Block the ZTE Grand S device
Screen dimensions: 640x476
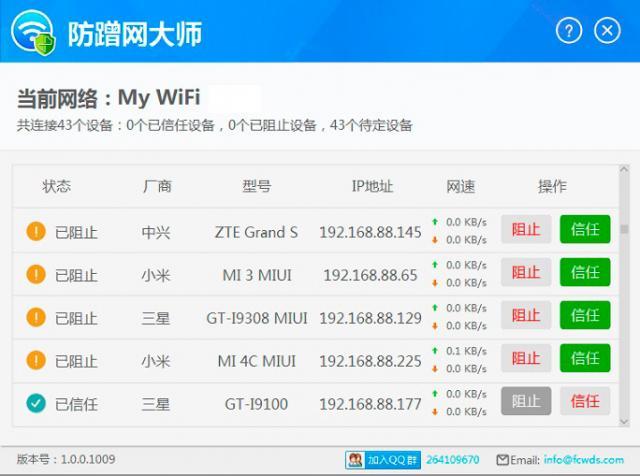coord(526,229)
